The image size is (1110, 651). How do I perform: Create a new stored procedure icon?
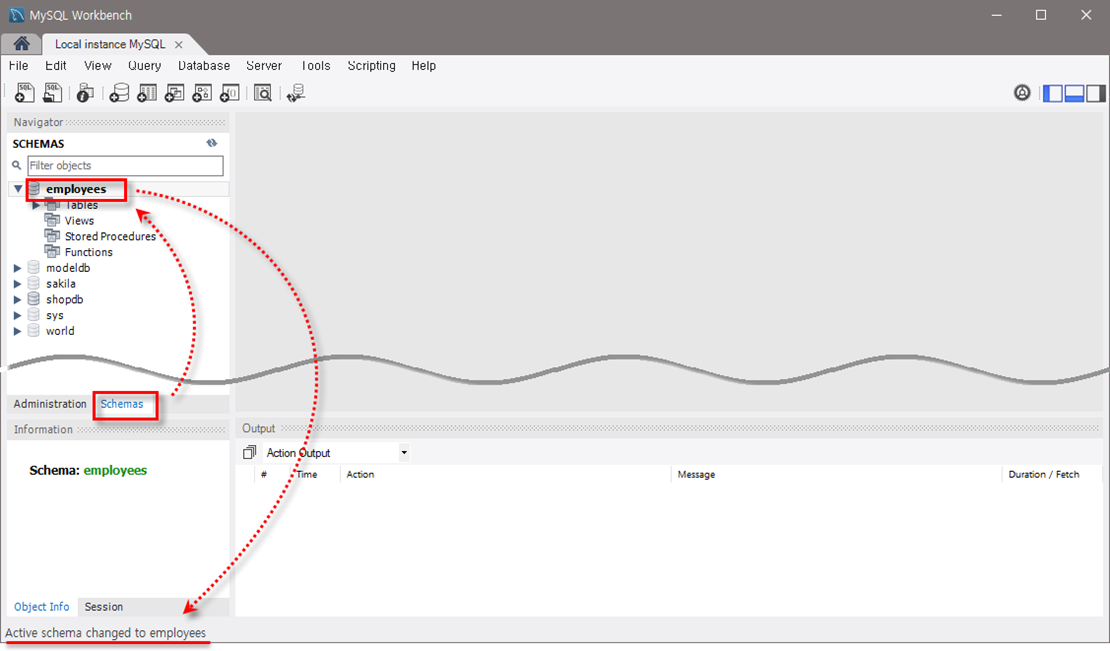(202, 93)
